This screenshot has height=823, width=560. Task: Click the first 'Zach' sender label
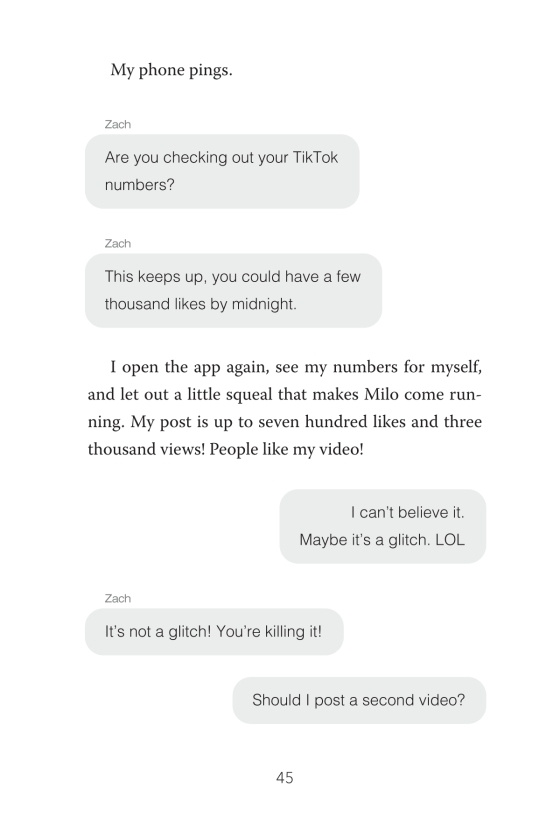118,124
